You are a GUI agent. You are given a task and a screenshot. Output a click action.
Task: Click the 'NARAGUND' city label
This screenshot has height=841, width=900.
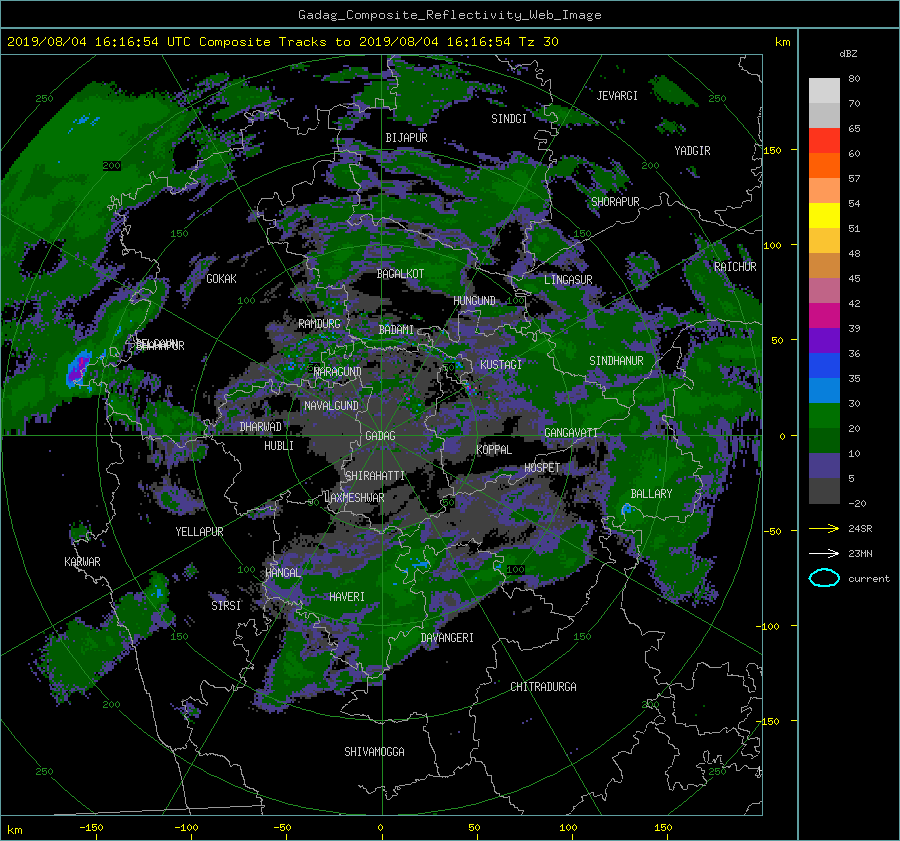coord(337,372)
